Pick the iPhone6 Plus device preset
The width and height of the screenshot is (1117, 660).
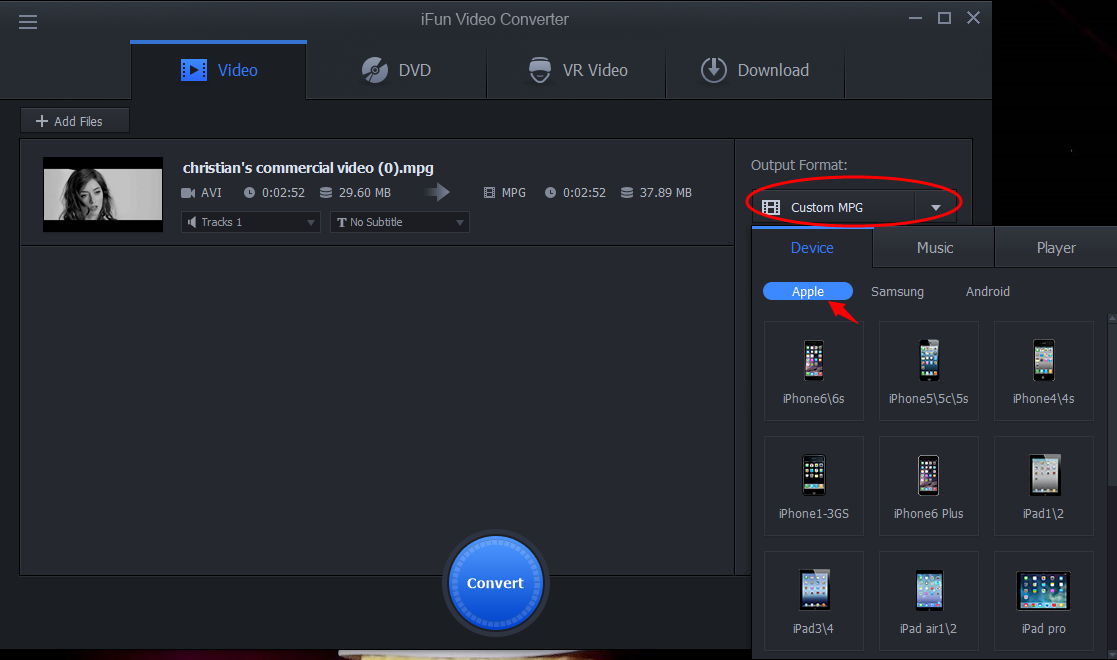pos(928,485)
